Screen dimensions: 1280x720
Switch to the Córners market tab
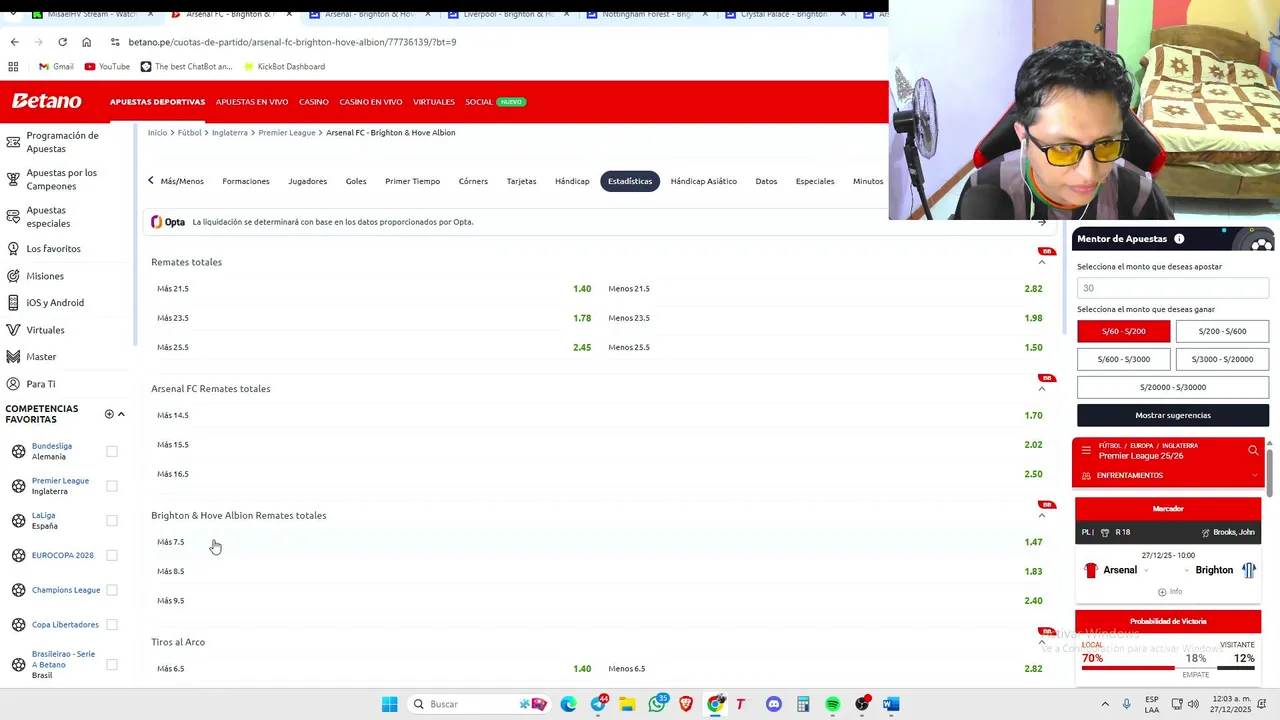click(473, 181)
